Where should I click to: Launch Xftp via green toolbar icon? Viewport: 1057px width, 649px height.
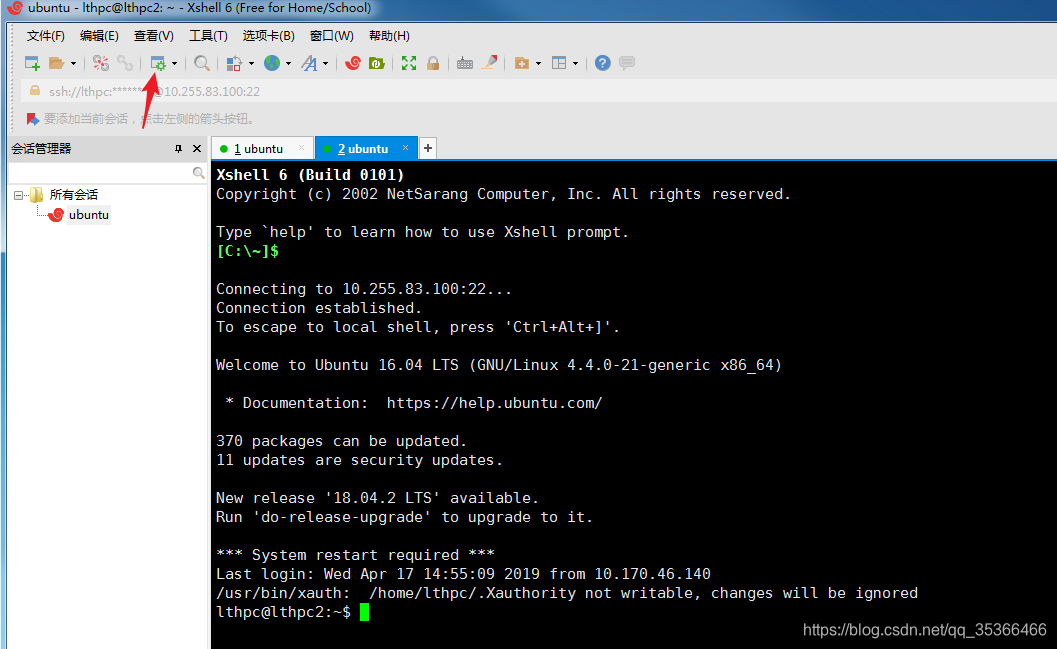[x=377, y=63]
